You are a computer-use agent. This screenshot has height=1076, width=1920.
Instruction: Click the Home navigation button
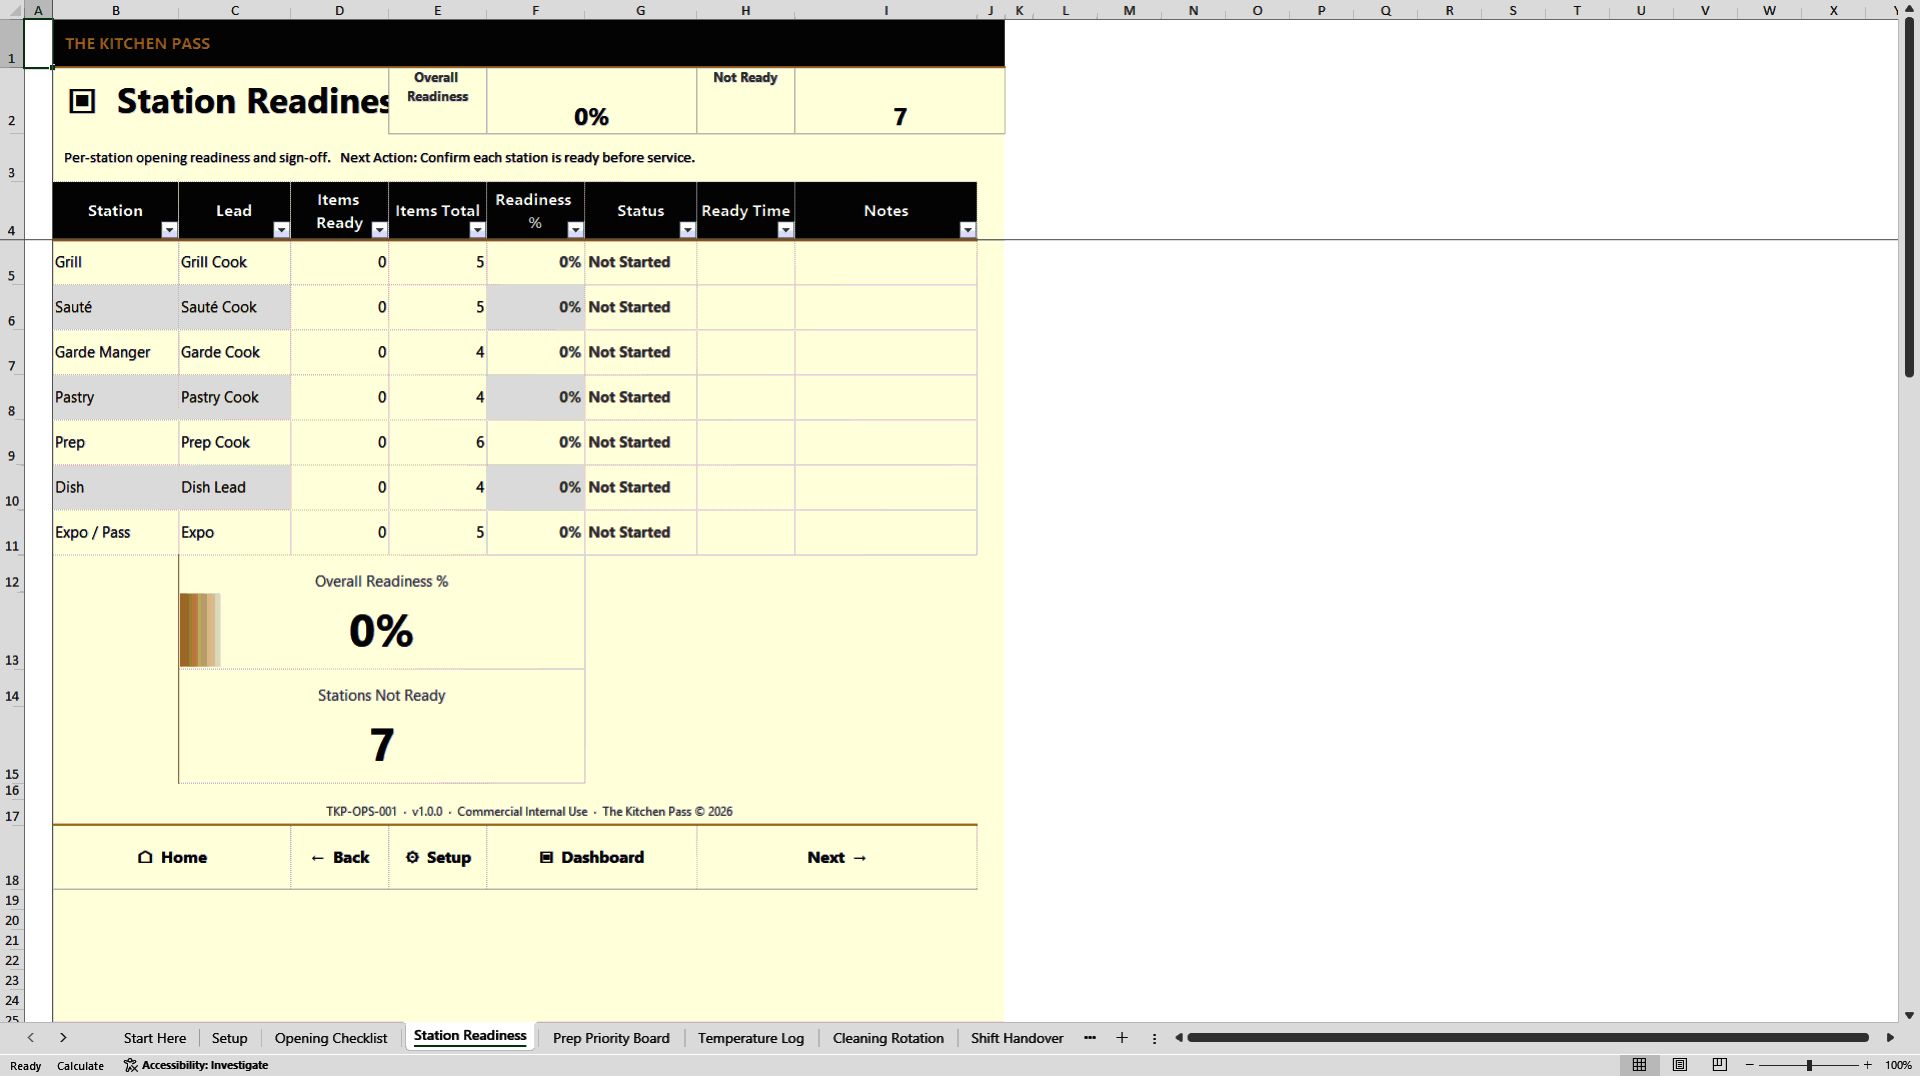pyautogui.click(x=172, y=857)
